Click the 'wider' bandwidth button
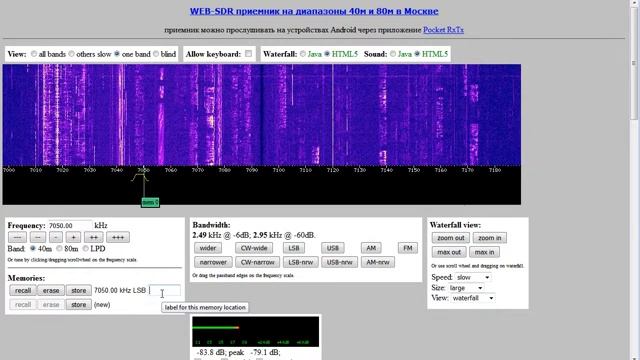The height and width of the screenshot is (360, 640). [x=208, y=248]
